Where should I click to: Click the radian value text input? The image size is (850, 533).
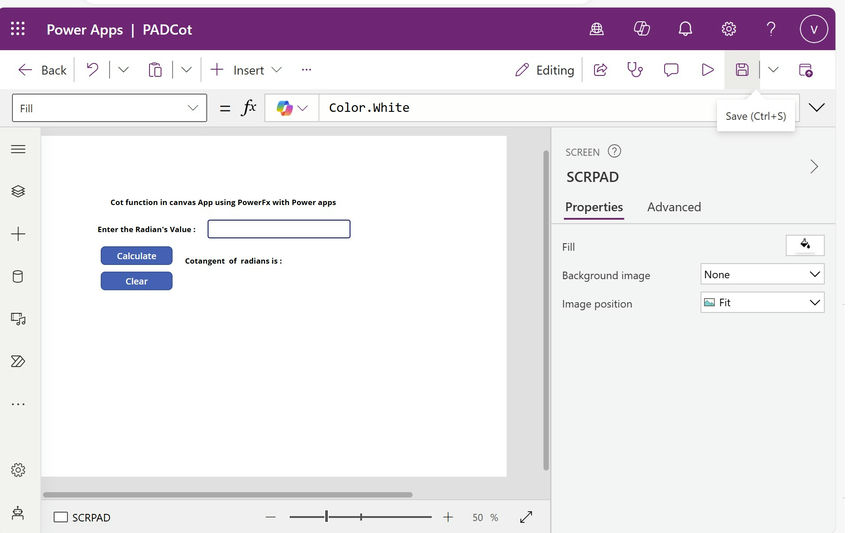click(279, 229)
